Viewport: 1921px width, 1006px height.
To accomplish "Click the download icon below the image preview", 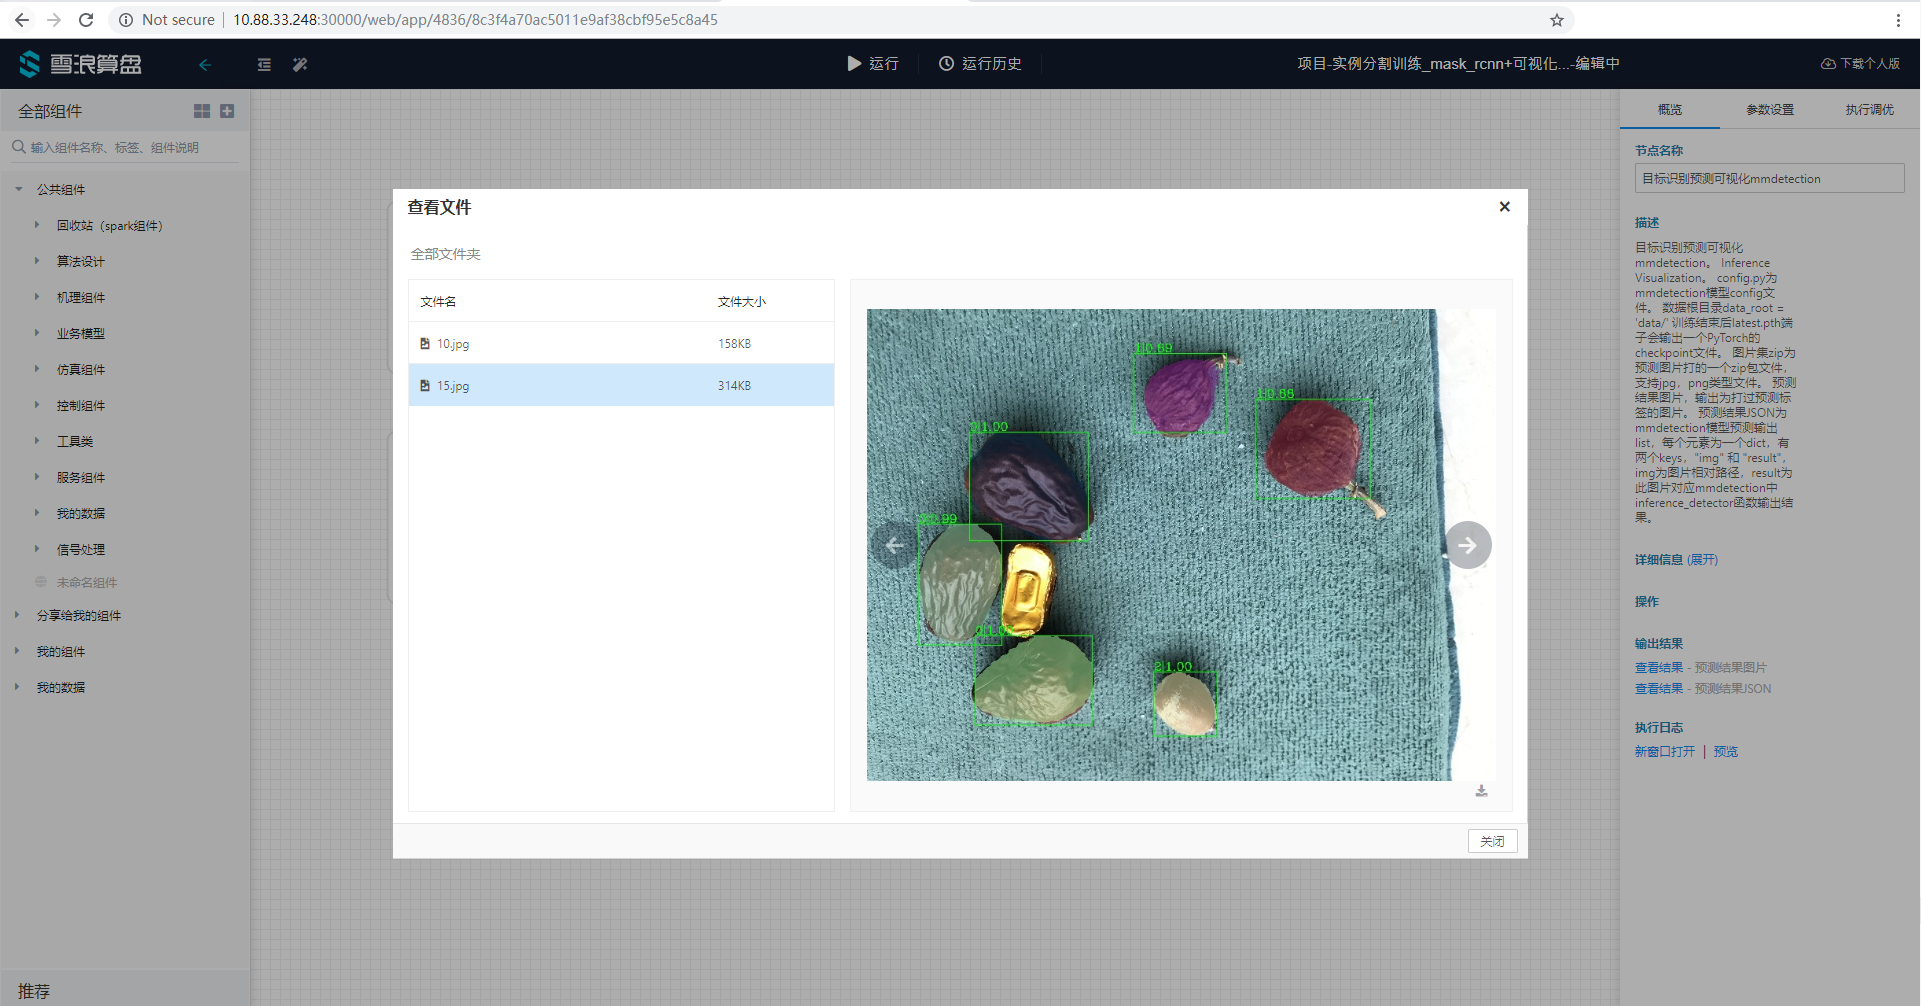I will (1481, 791).
